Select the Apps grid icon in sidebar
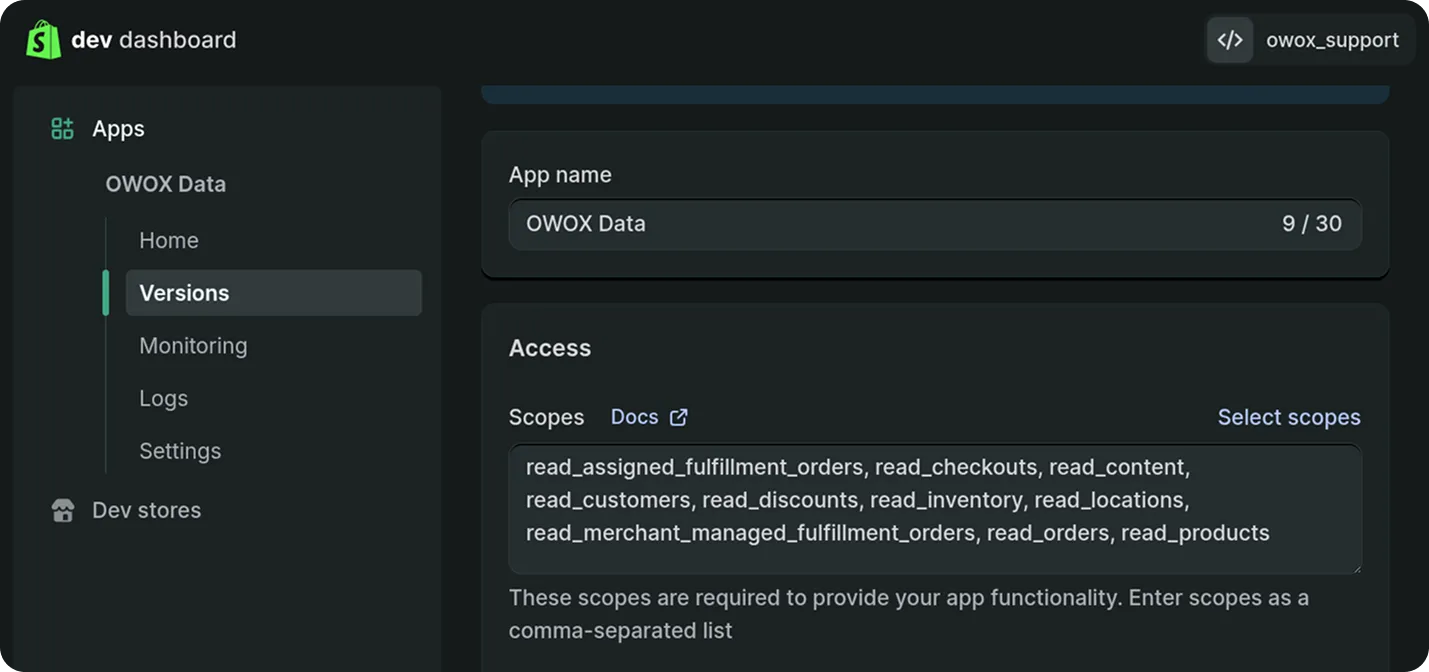Screen dimensions: 1429x672 click(x=61, y=128)
